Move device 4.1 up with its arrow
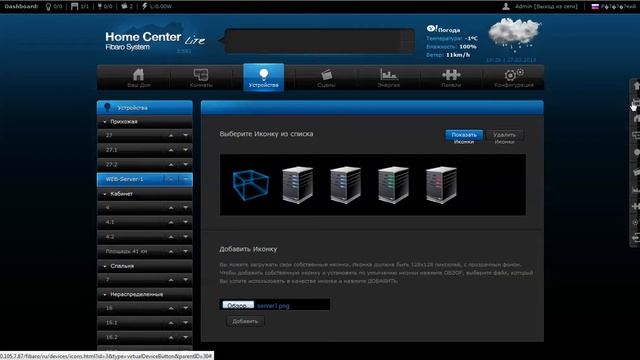 point(171,222)
